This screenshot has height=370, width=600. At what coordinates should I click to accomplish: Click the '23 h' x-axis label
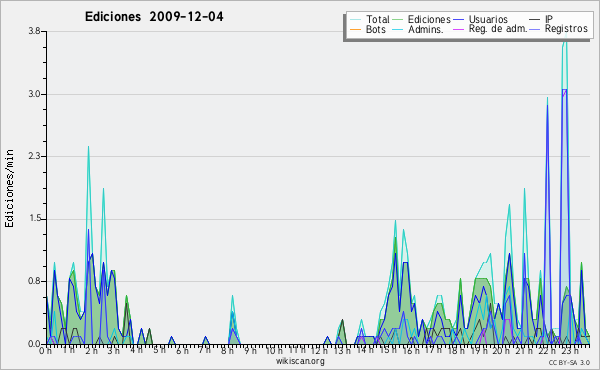(x=569, y=350)
